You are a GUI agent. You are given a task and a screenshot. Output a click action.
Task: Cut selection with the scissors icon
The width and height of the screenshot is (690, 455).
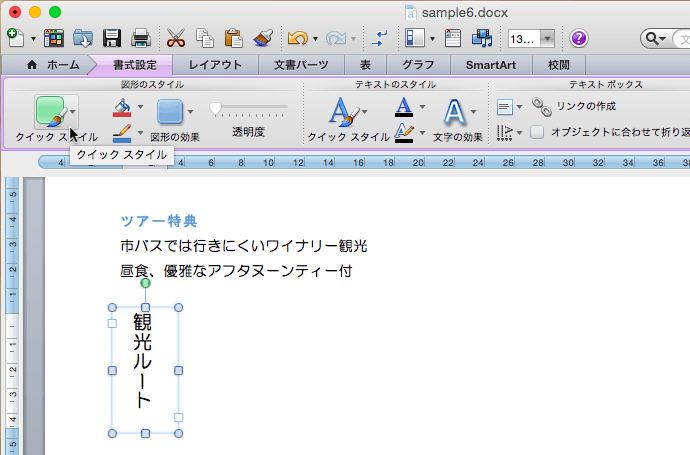pos(176,38)
